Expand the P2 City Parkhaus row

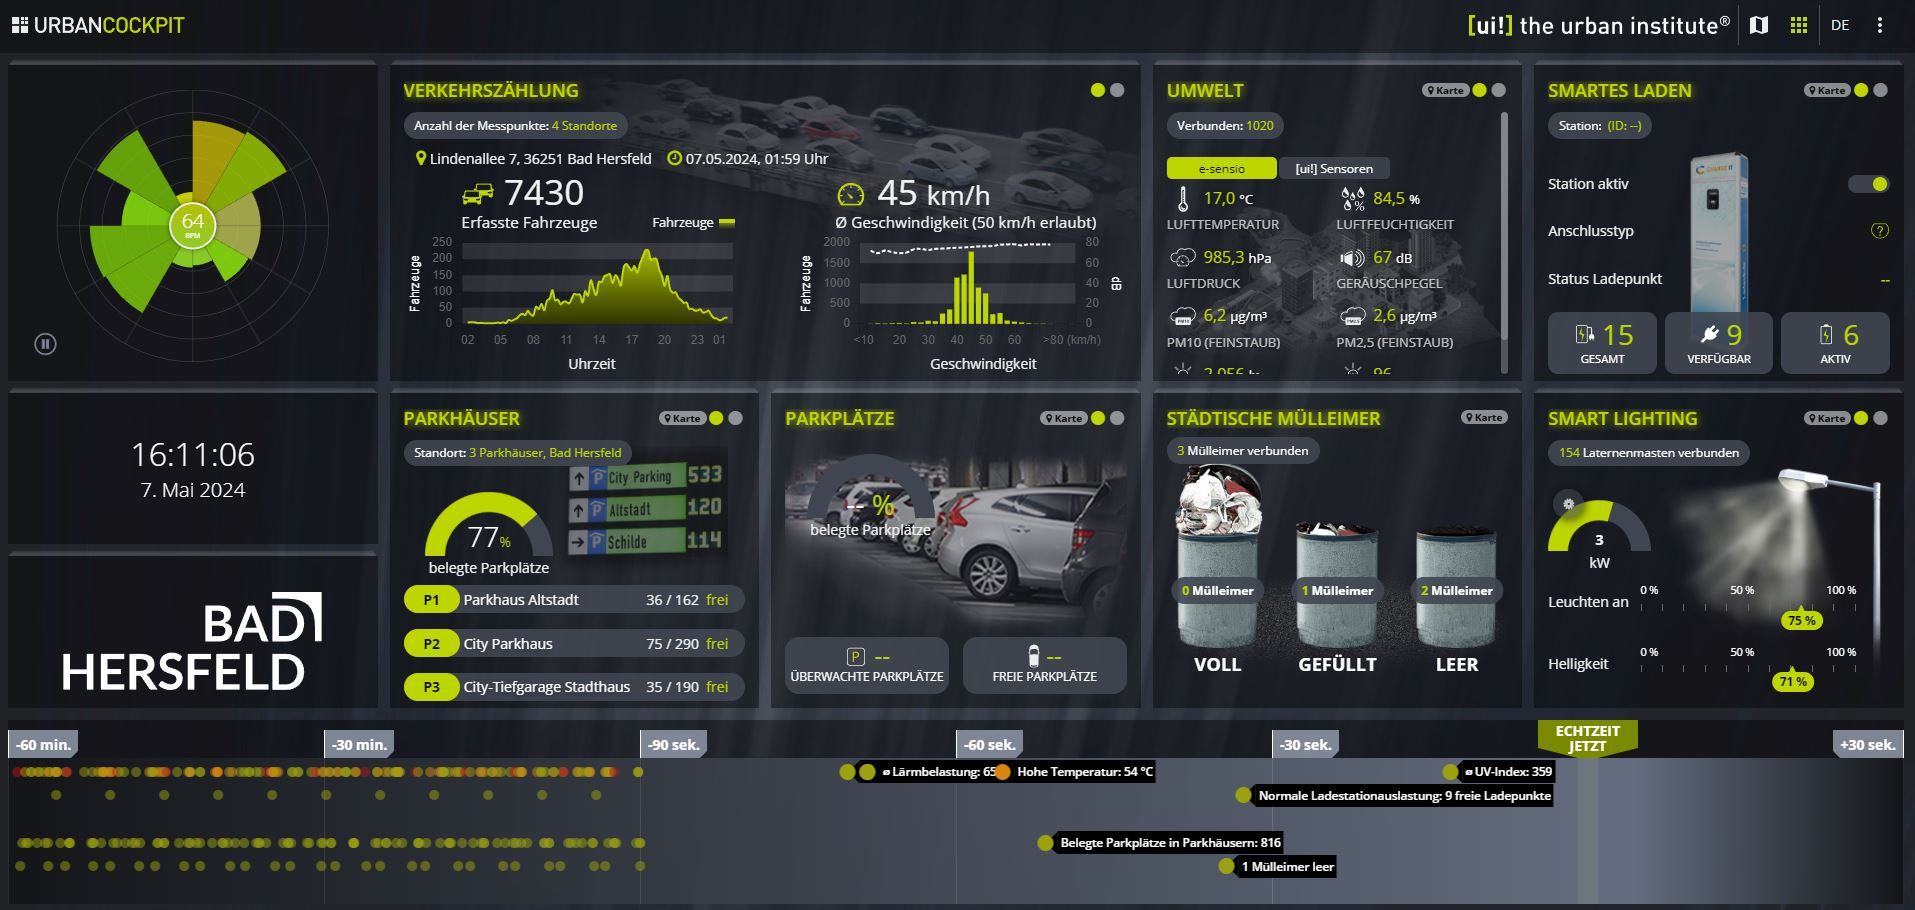(x=573, y=644)
